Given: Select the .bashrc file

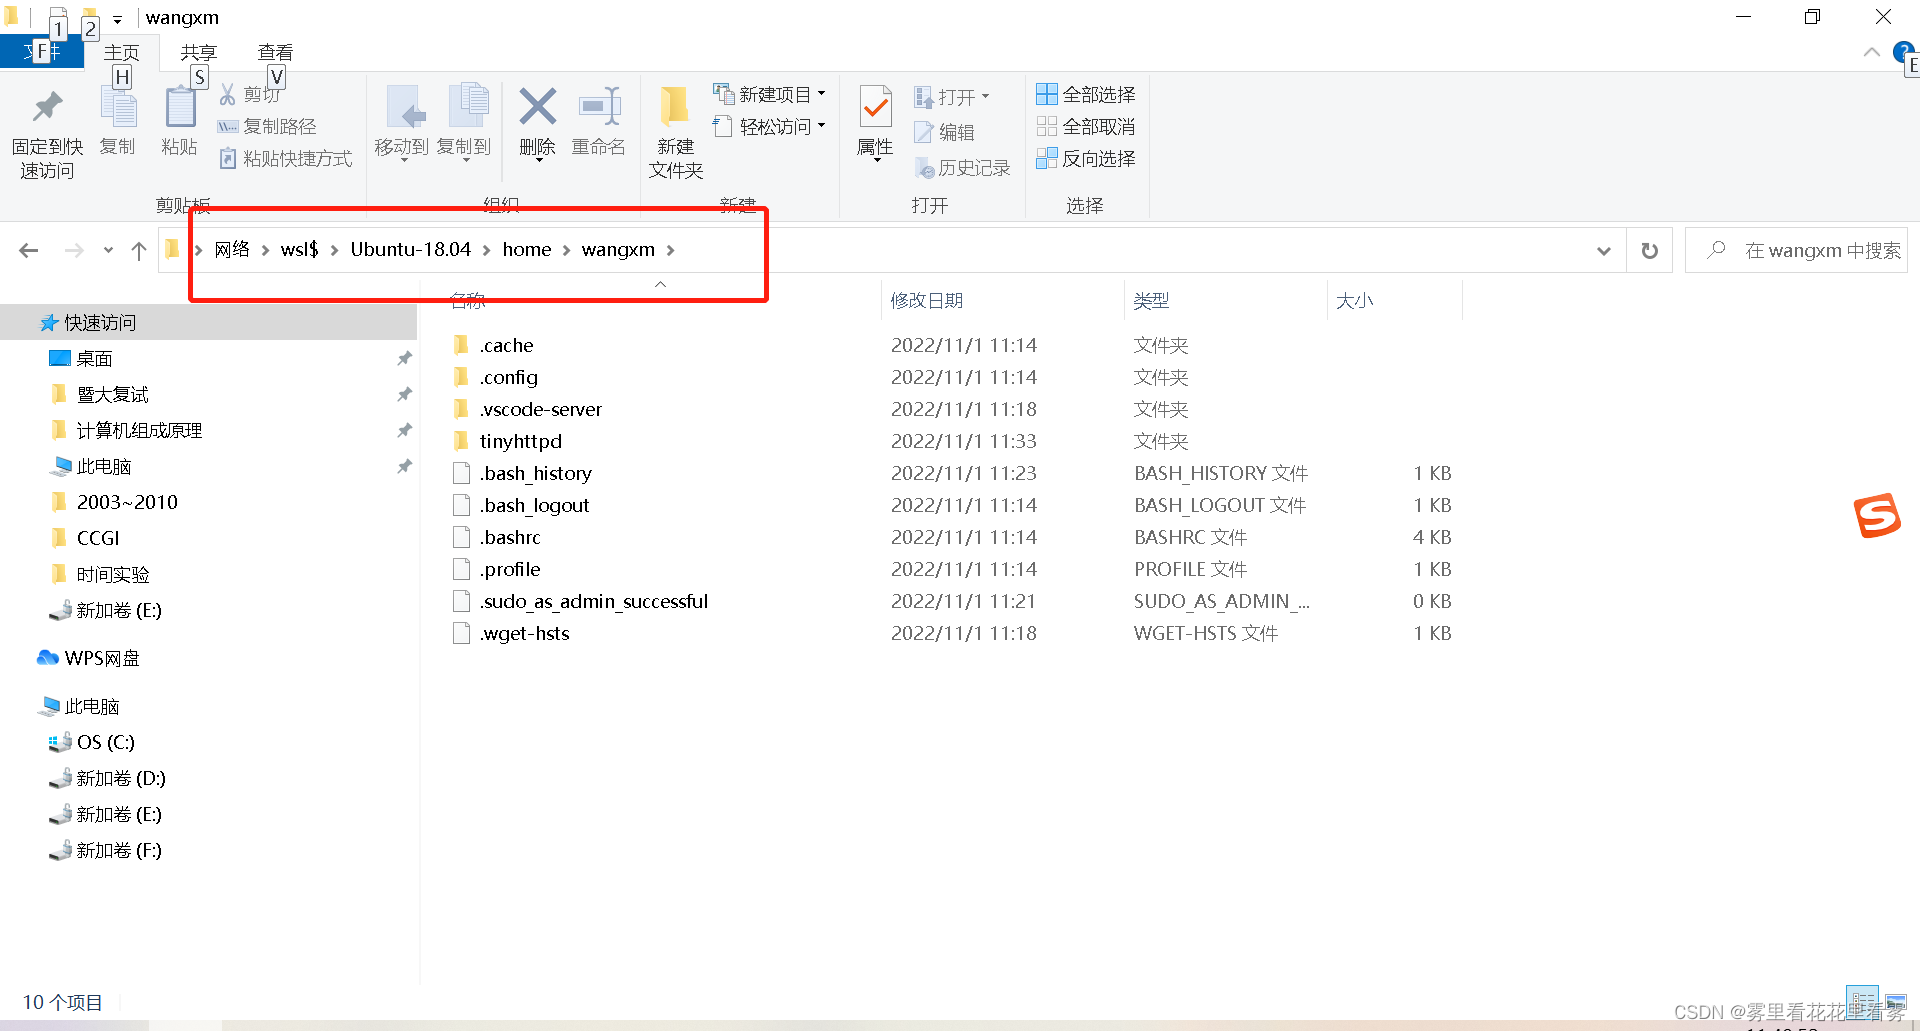Looking at the screenshot, I should click(510, 537).
